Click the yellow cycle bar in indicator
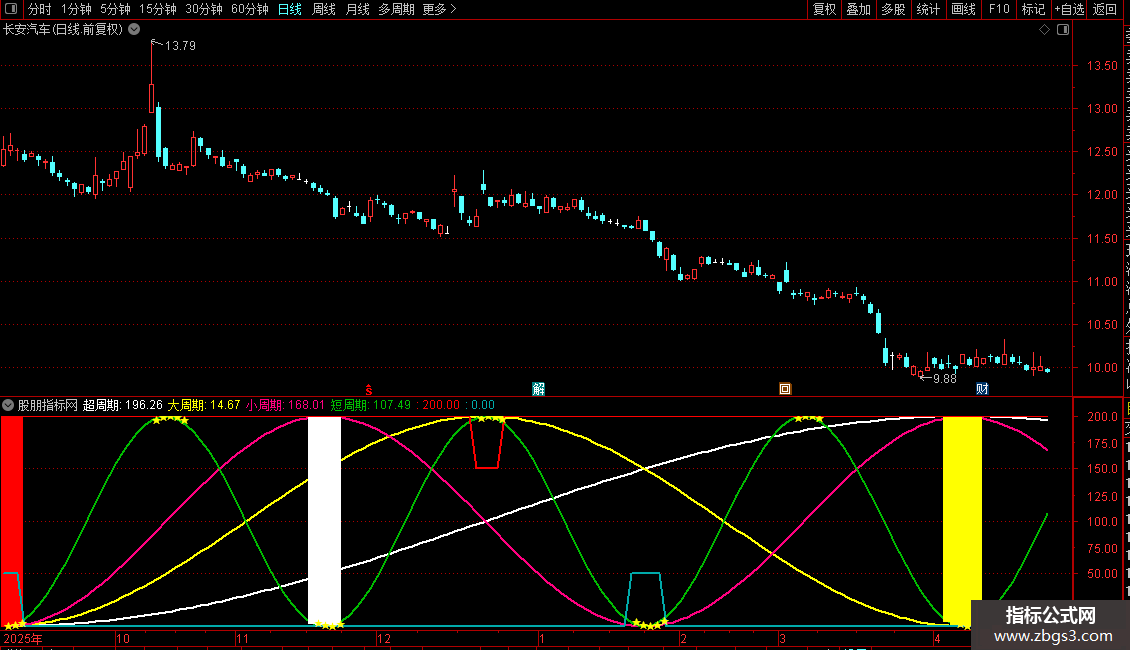1130x650 pixels. (963, 520)
